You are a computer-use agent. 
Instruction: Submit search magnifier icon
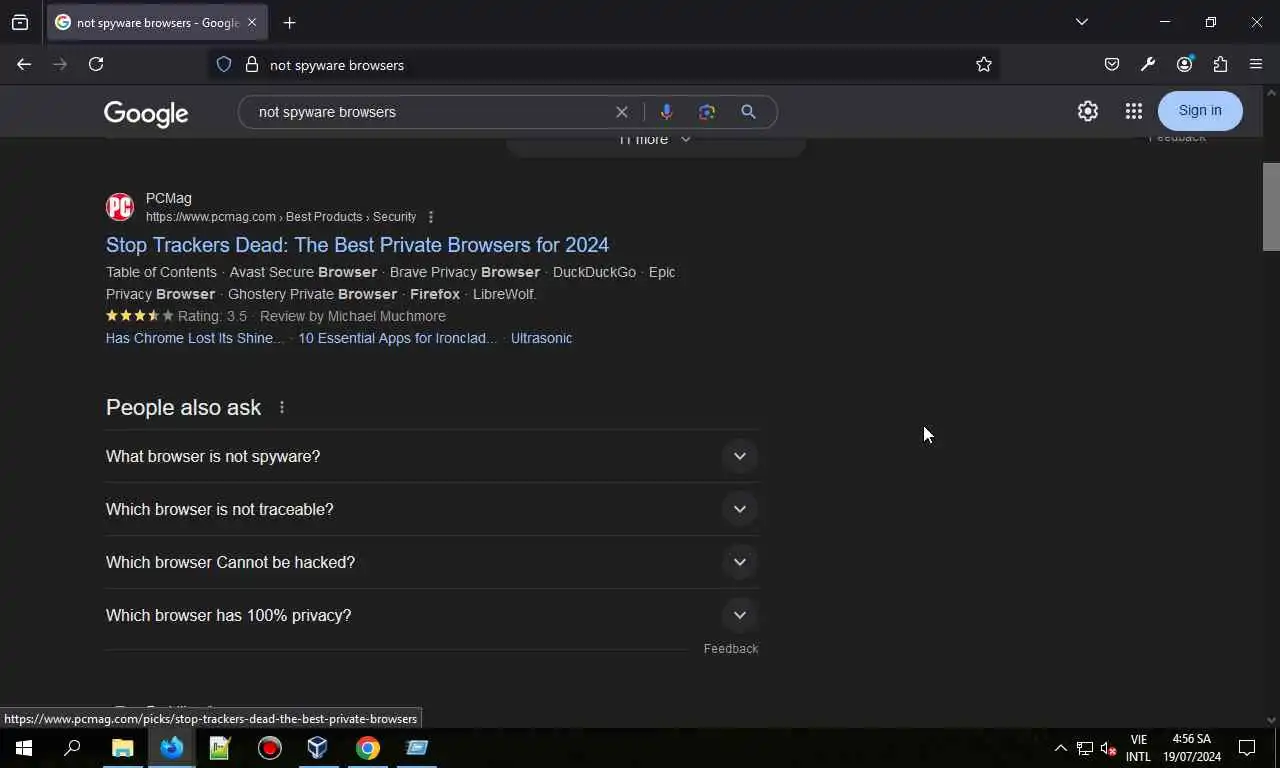coord(748,112)
